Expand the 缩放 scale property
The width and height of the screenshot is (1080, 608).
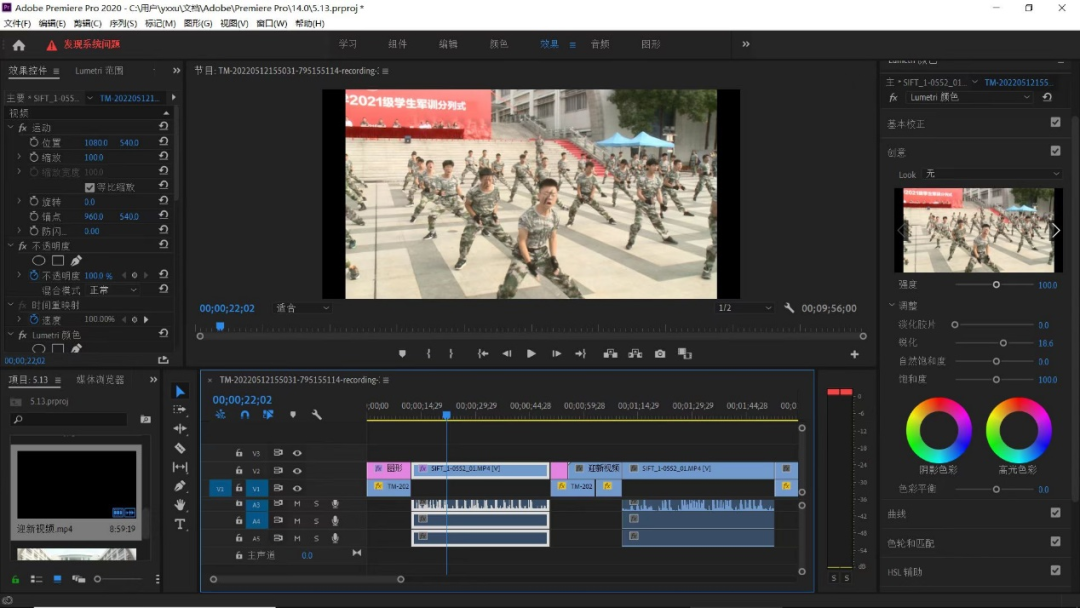(19, 158)
